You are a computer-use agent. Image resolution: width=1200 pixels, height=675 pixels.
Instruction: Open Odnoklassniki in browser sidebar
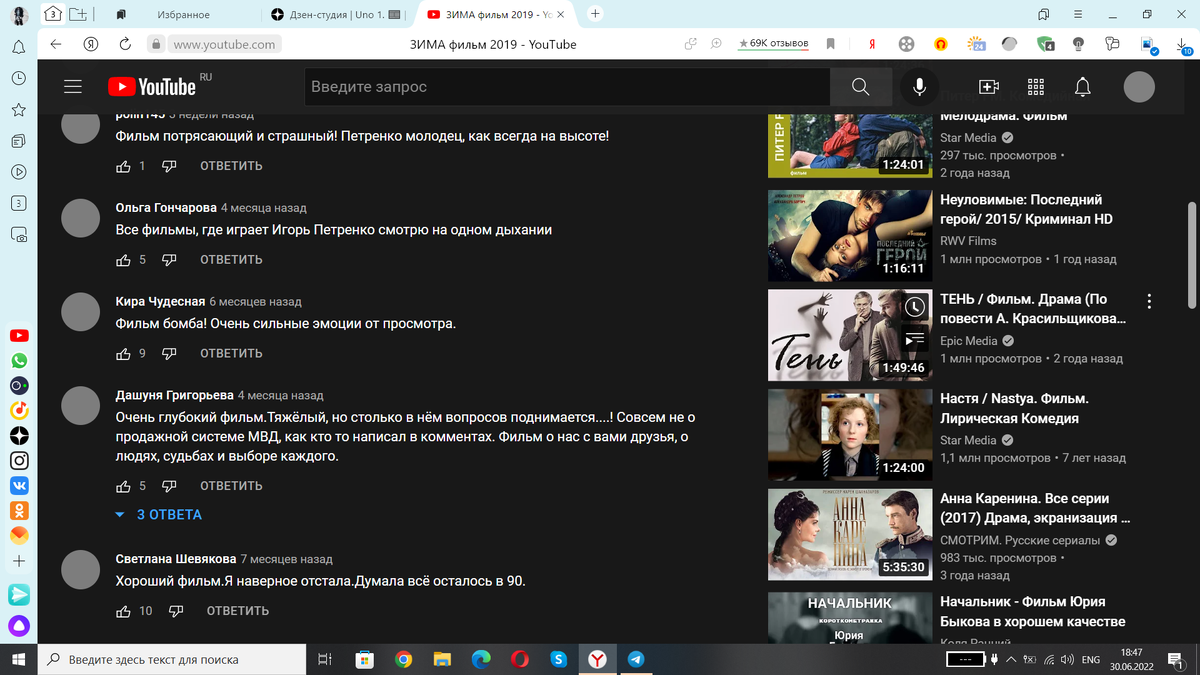point(19,511)
